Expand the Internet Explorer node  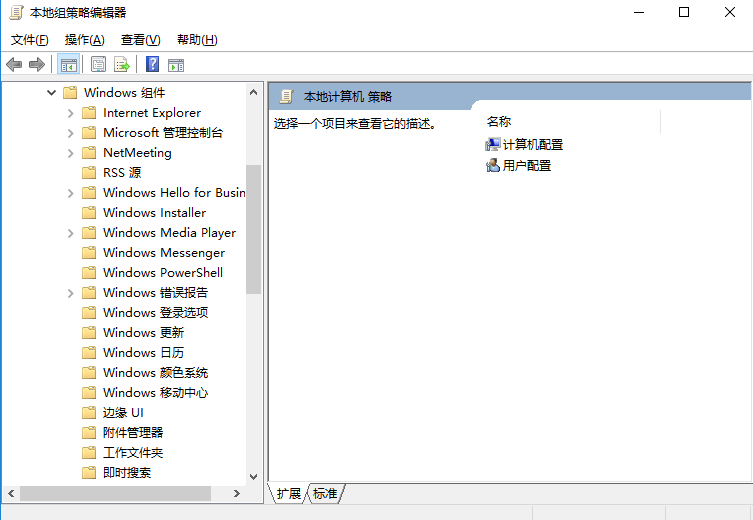point(71,113)
